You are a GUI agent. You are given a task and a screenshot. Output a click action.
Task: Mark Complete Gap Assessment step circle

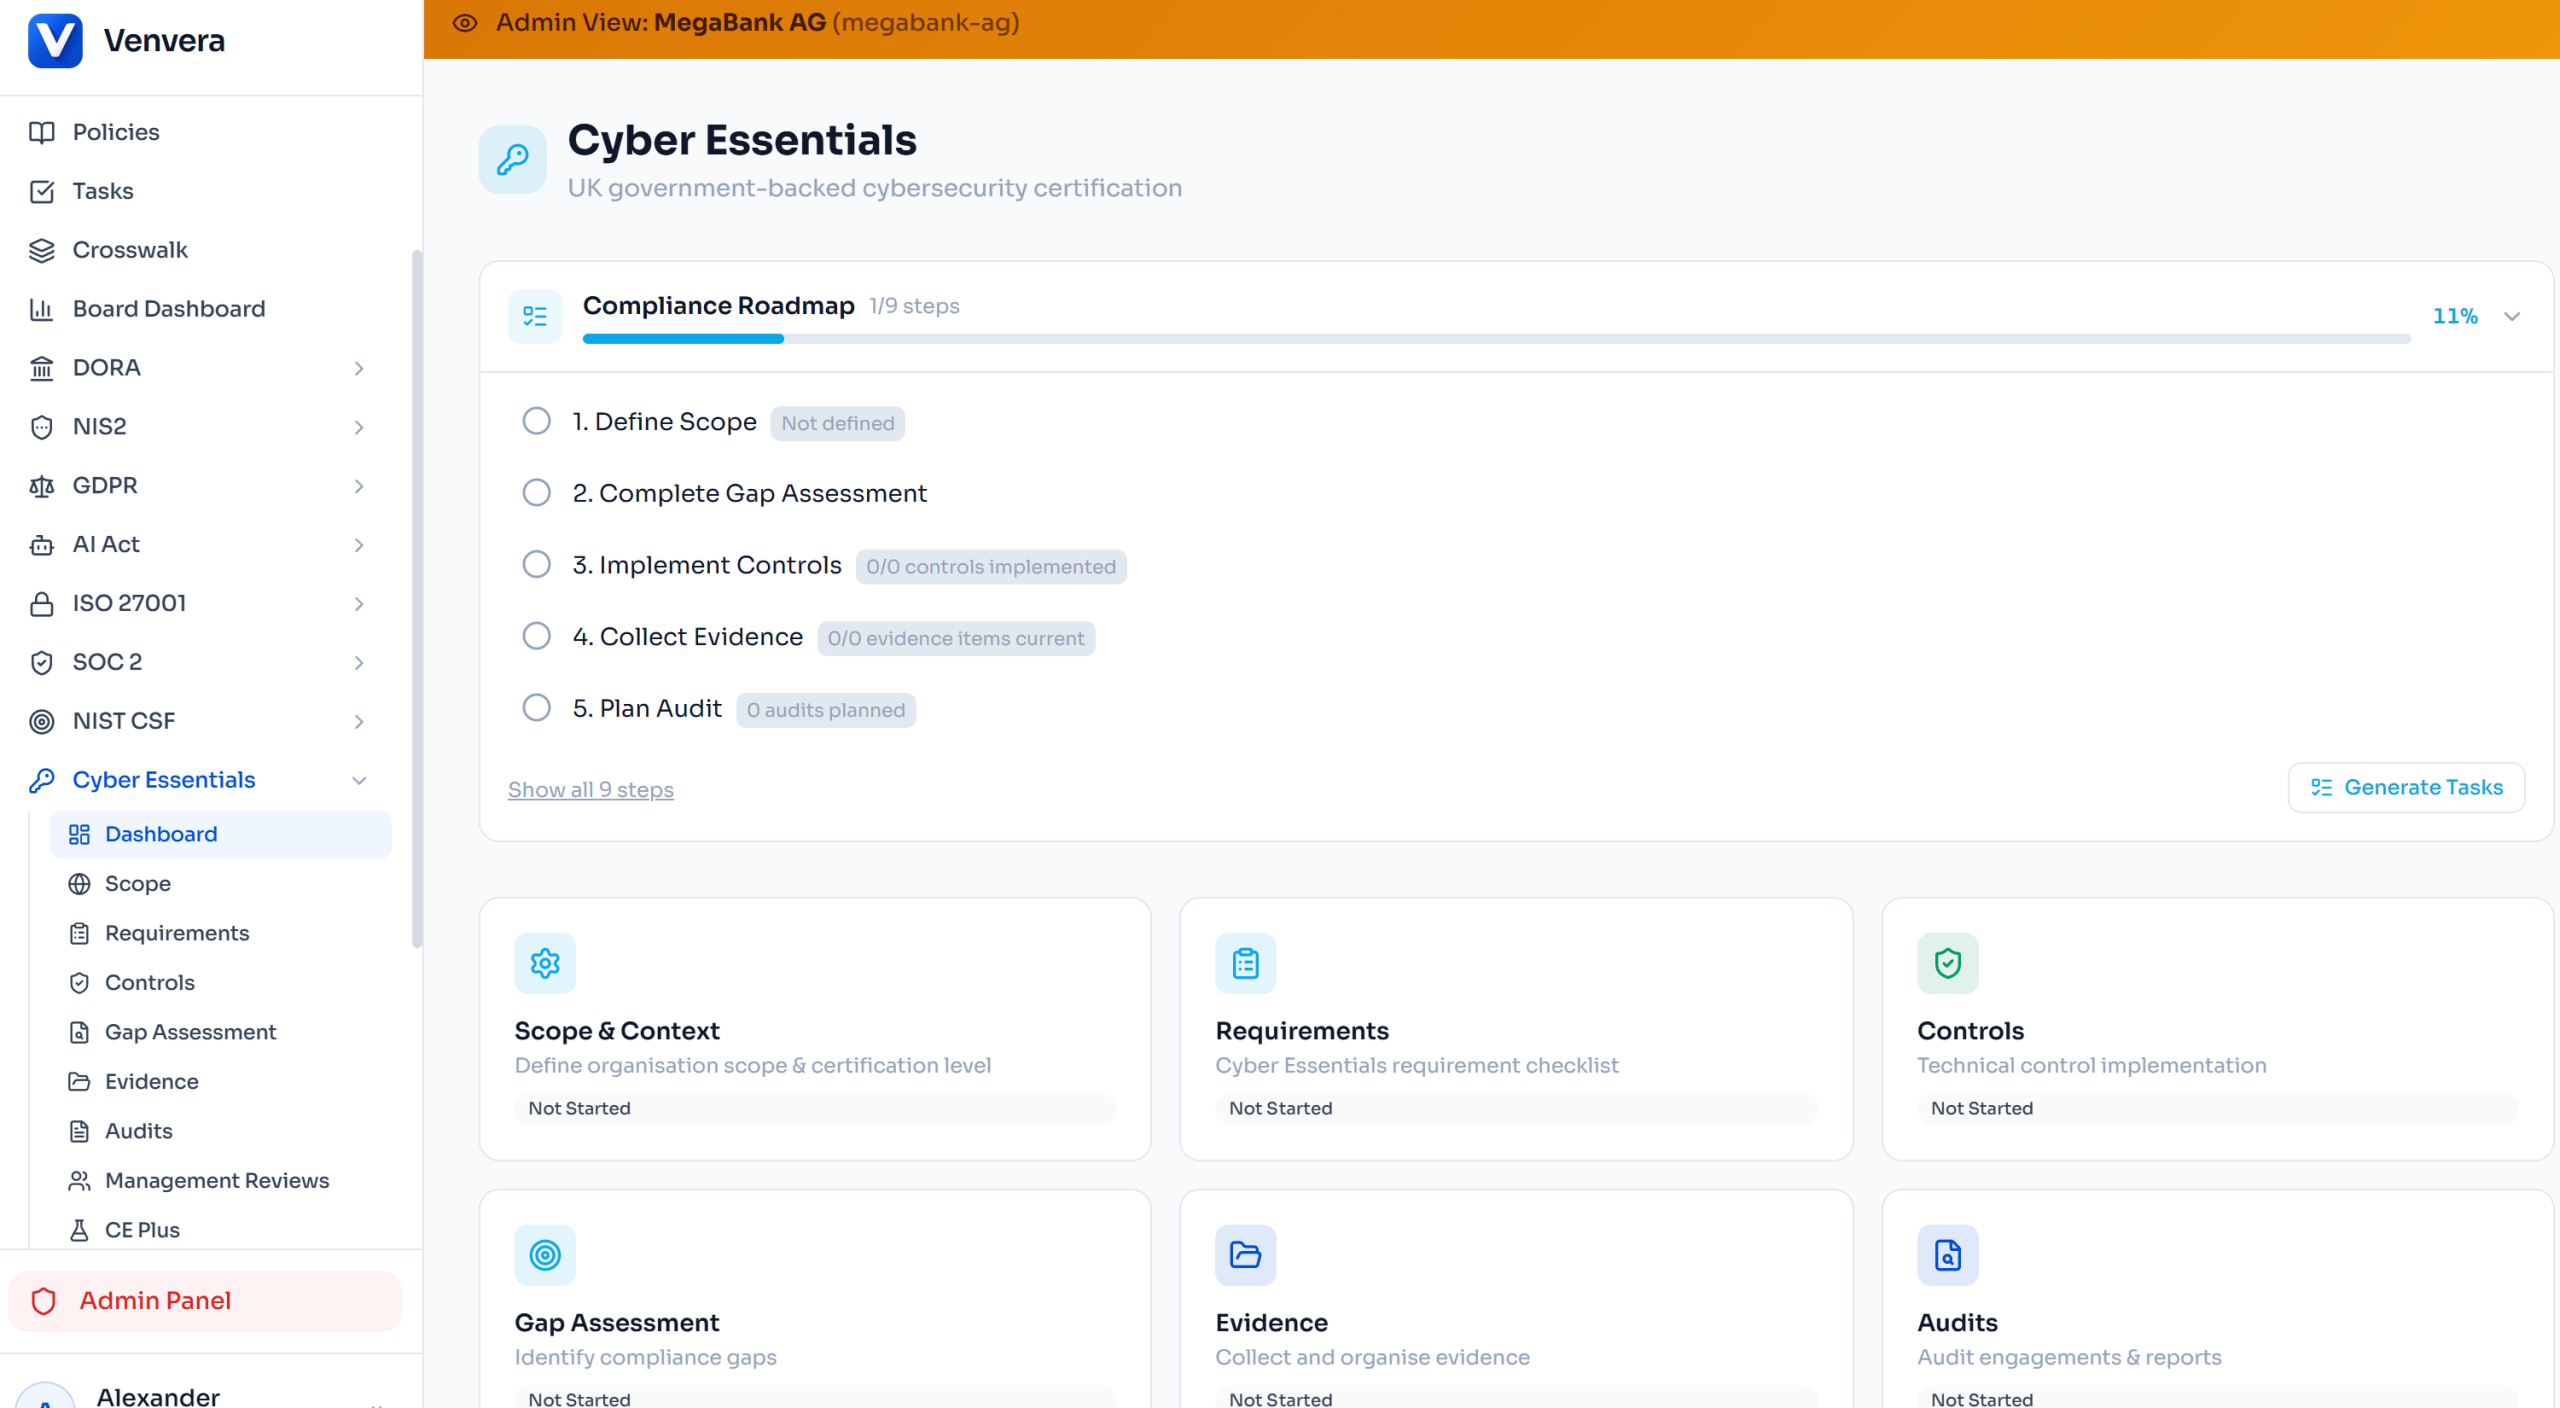pos(537,493)
